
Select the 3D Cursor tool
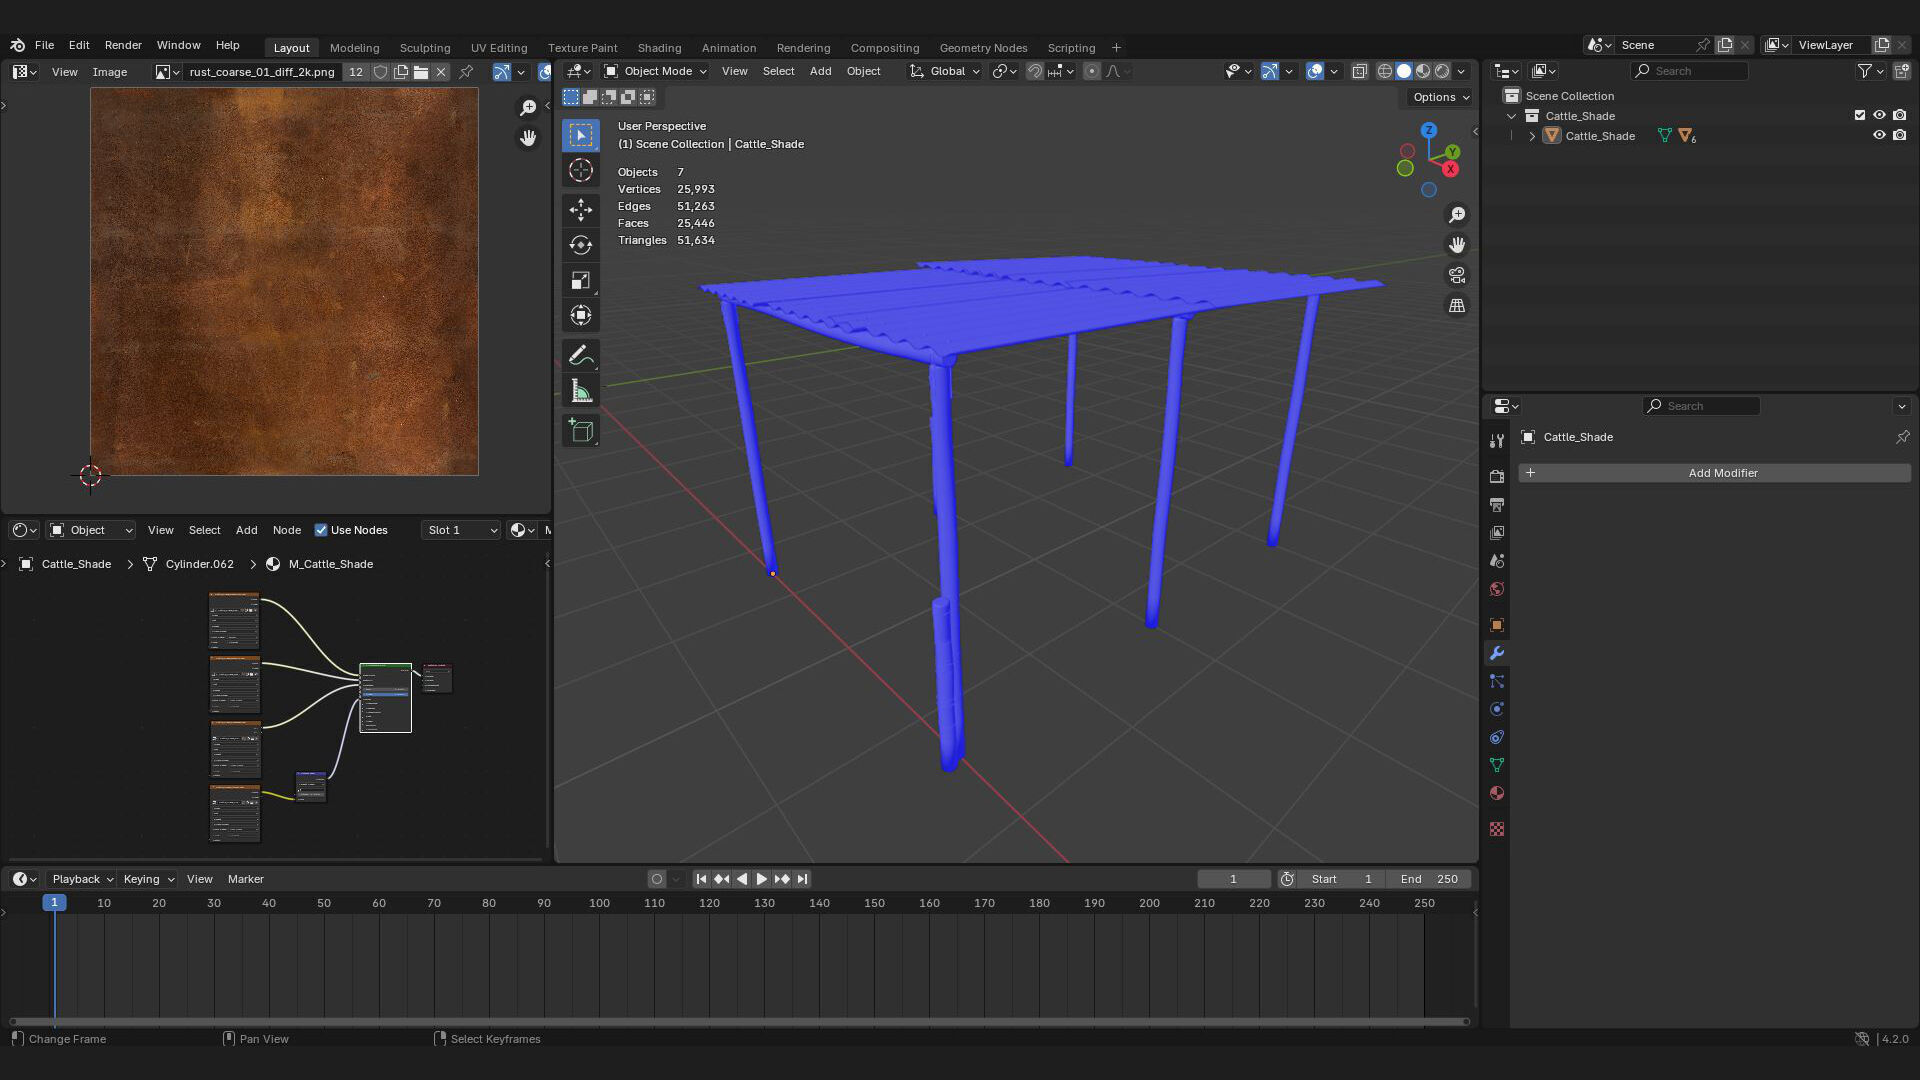[x=581, y=171]
